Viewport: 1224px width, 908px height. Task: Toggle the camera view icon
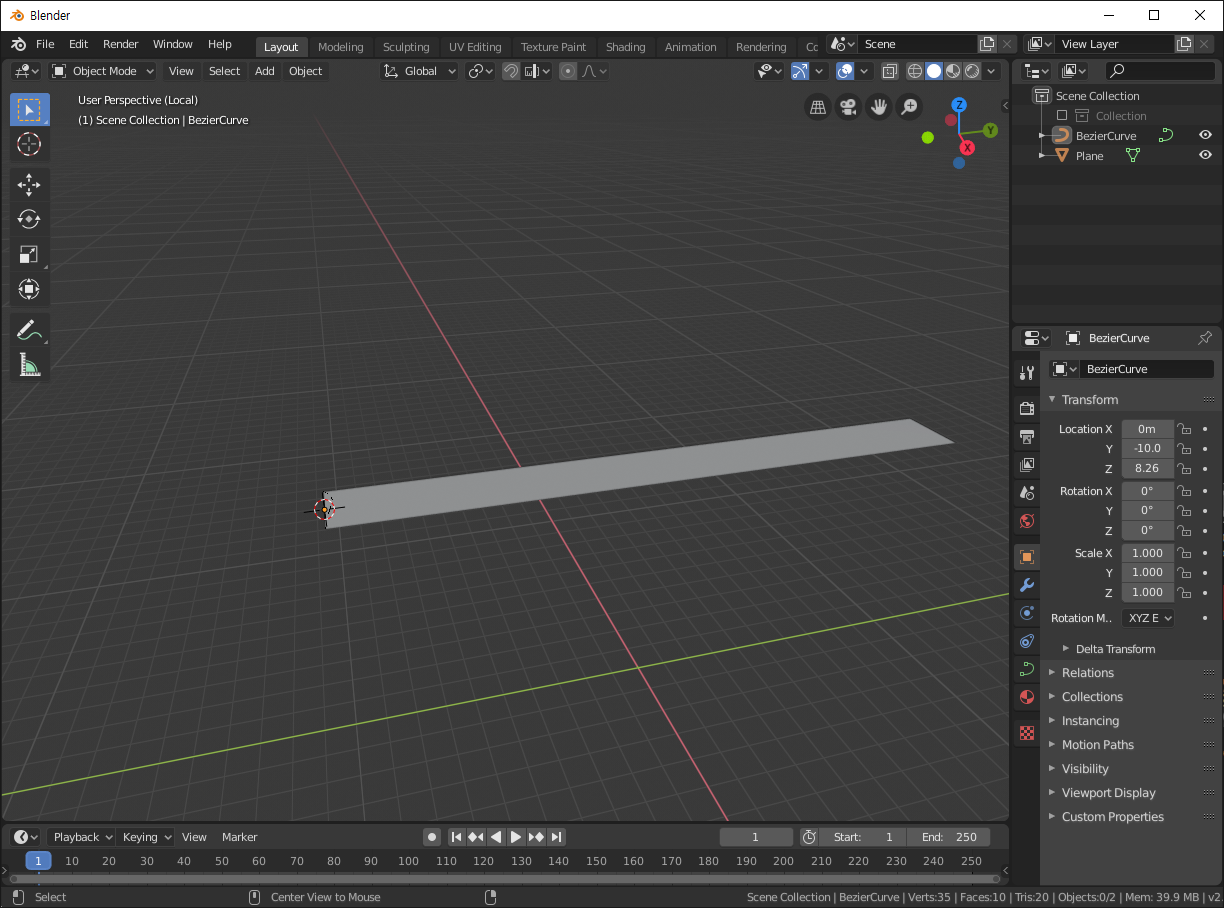[x=848, y=106]
